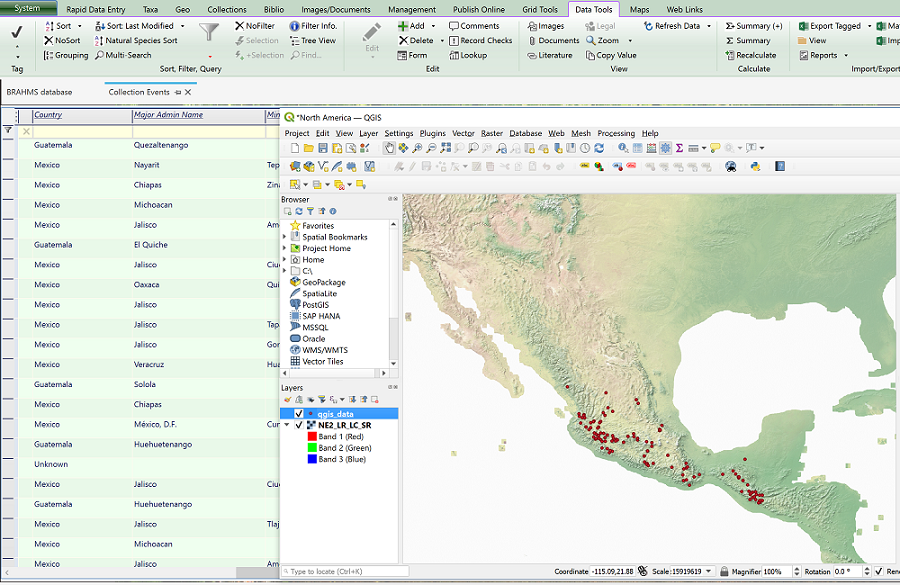Viewport: 900px width, 585px height.
Task: Click Open Layer Styling panel icon
Action: point(288,400)
